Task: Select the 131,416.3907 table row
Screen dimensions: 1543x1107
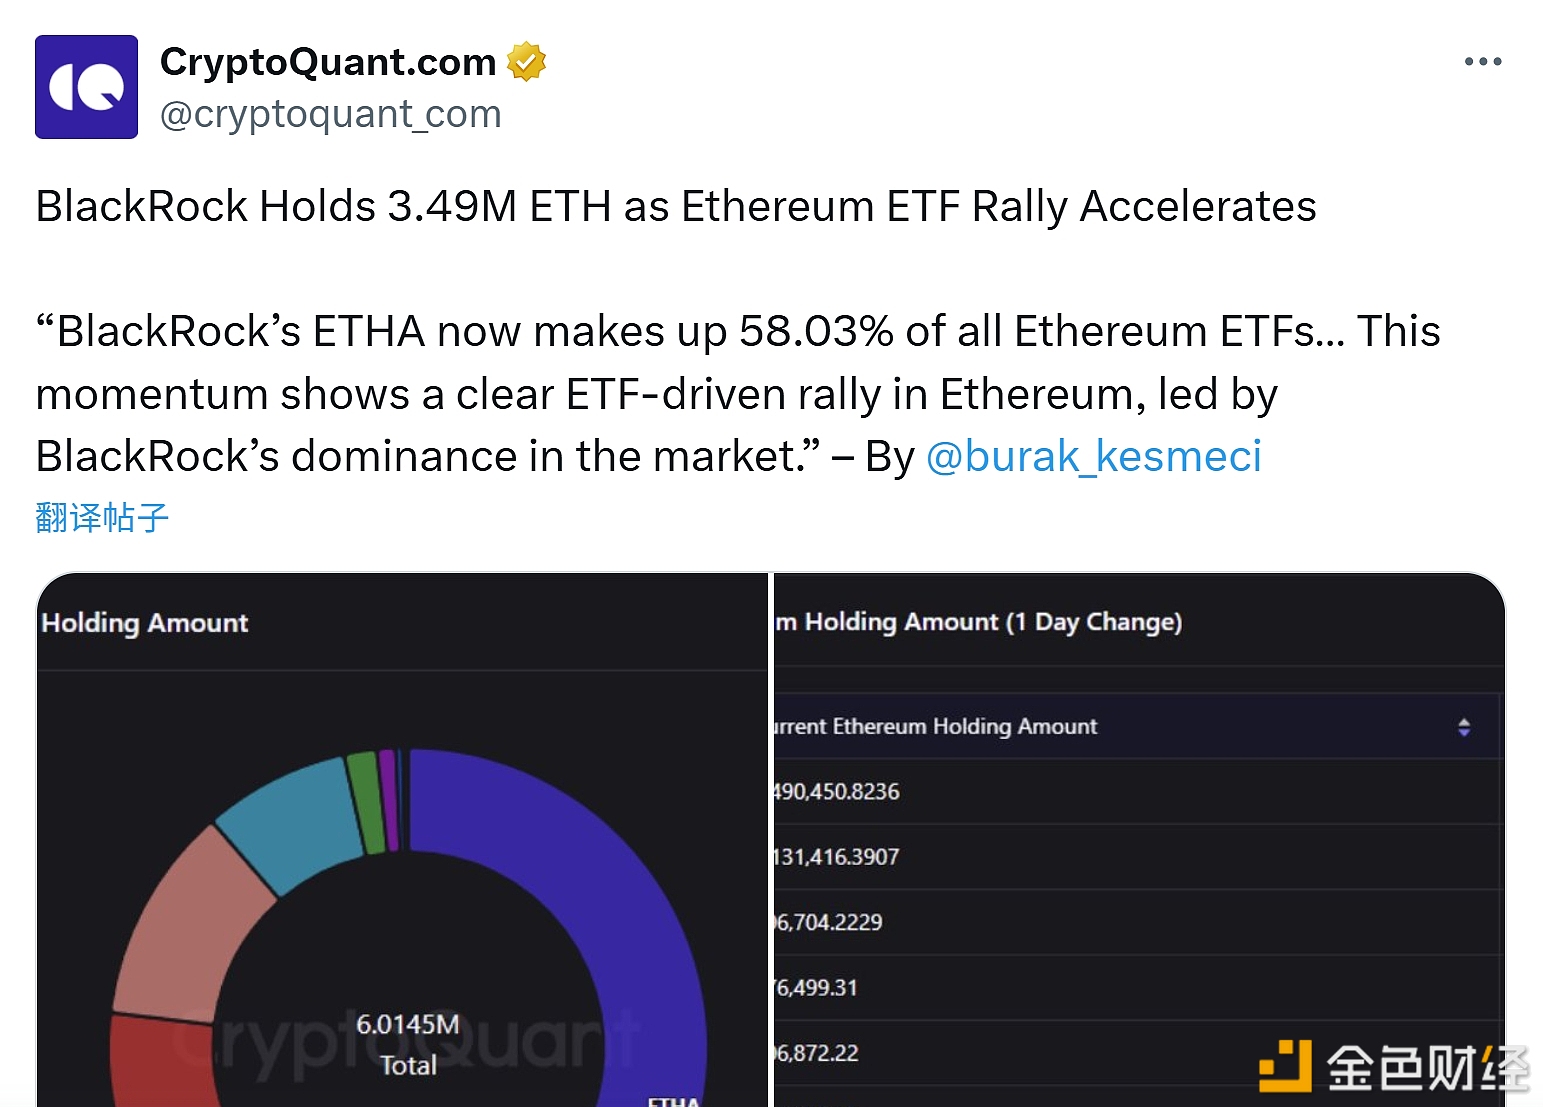Action: [x=1137, y=857]
